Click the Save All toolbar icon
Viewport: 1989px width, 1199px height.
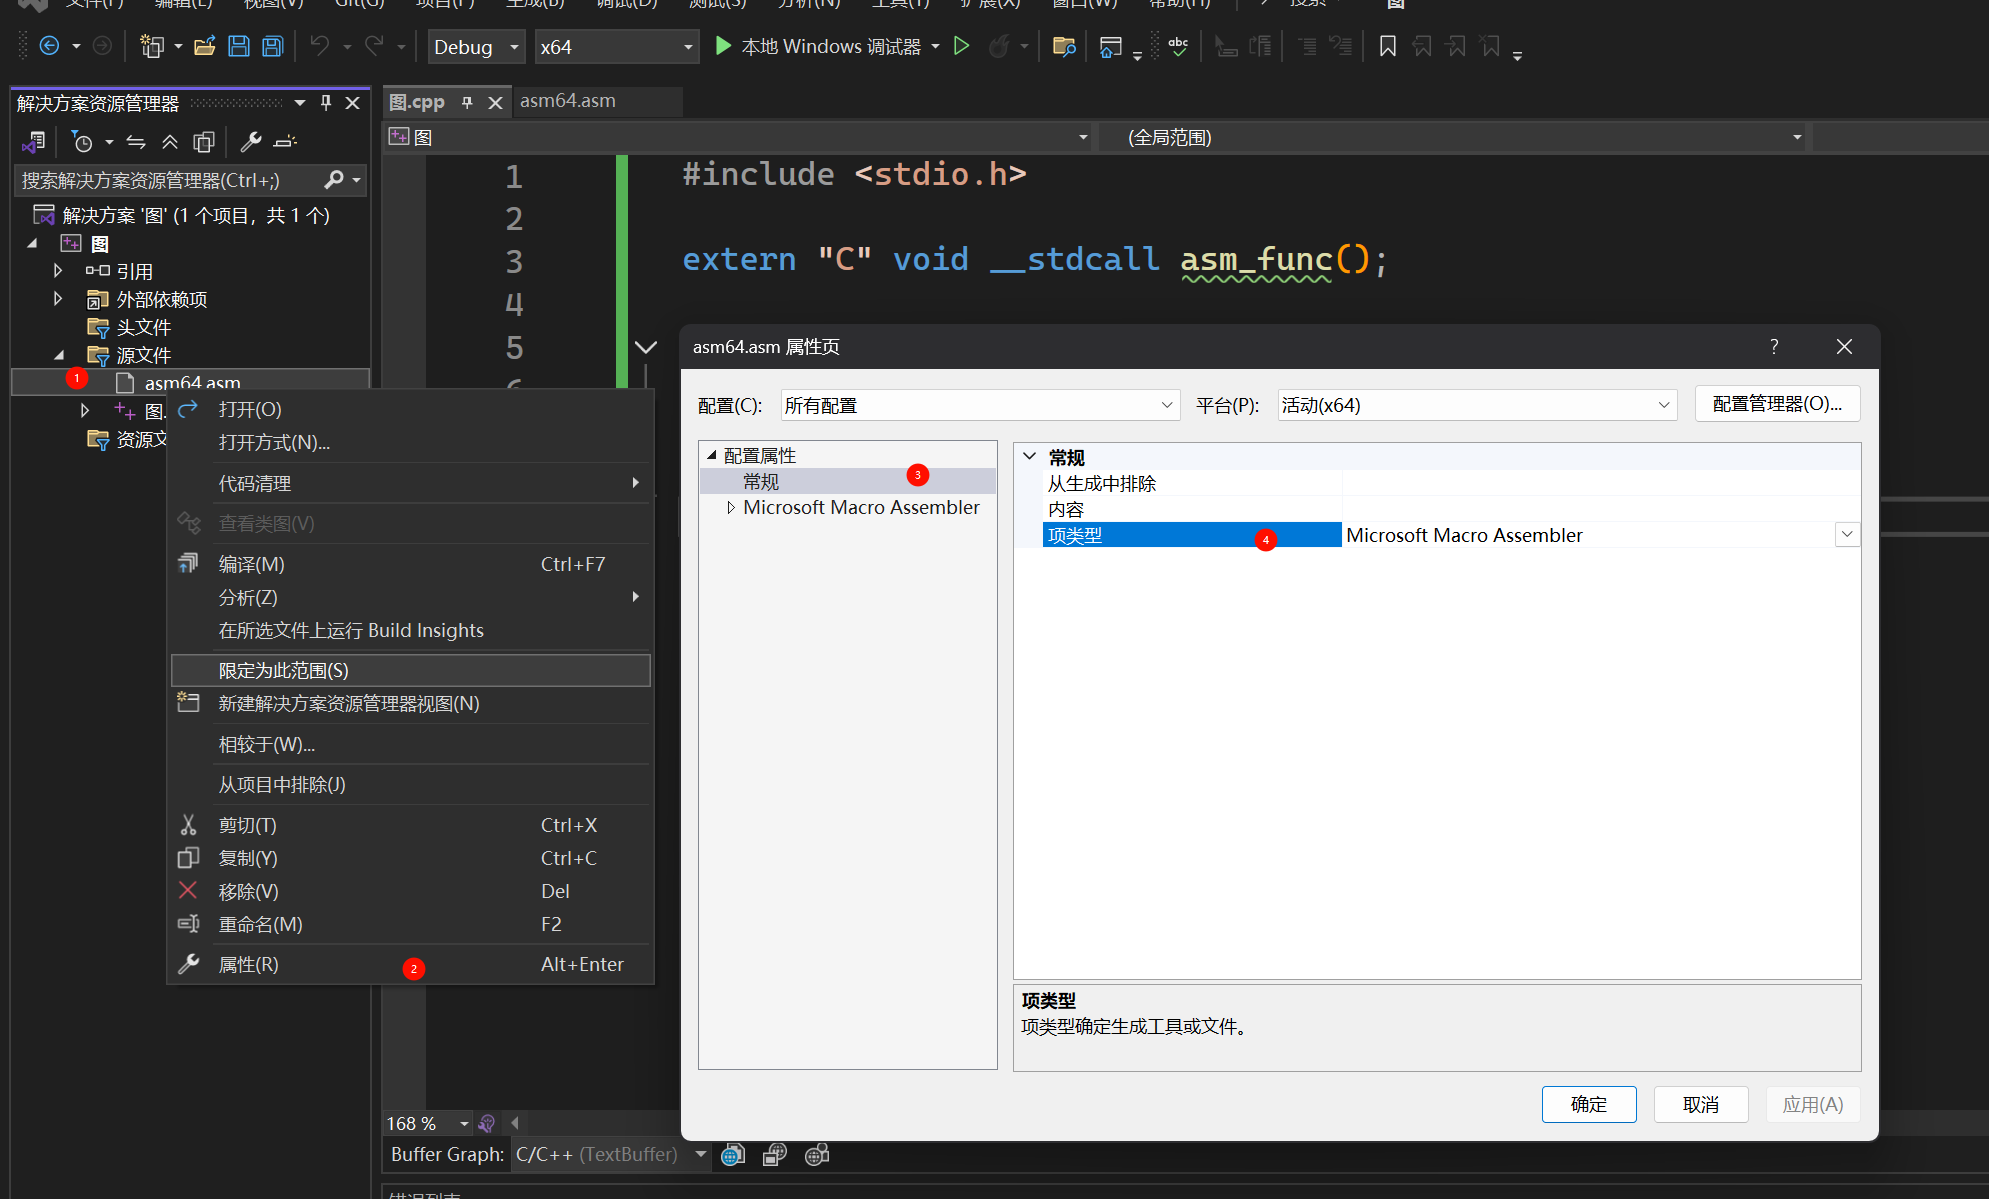pos(273,46)
